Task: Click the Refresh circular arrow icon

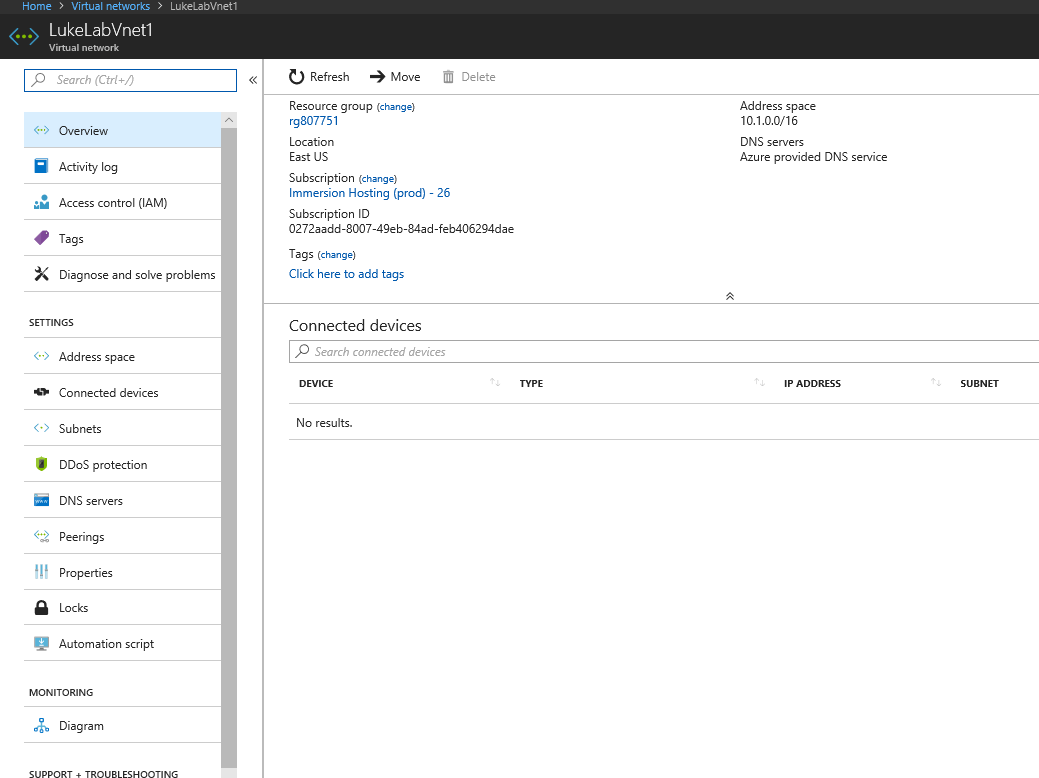Action: point(296,77)
